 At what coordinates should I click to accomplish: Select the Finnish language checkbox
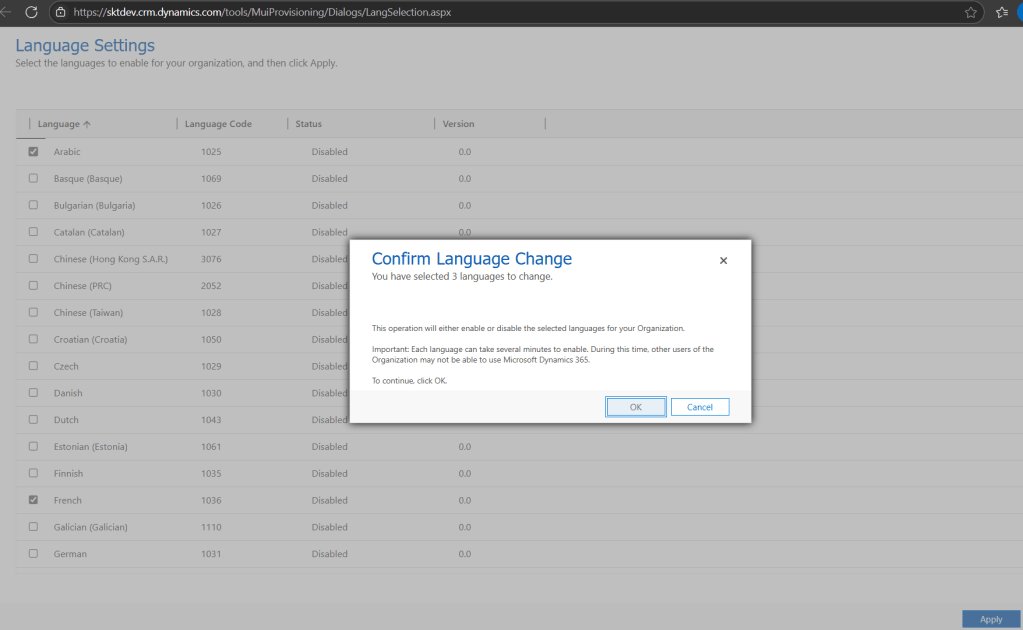tap(33, 473)
